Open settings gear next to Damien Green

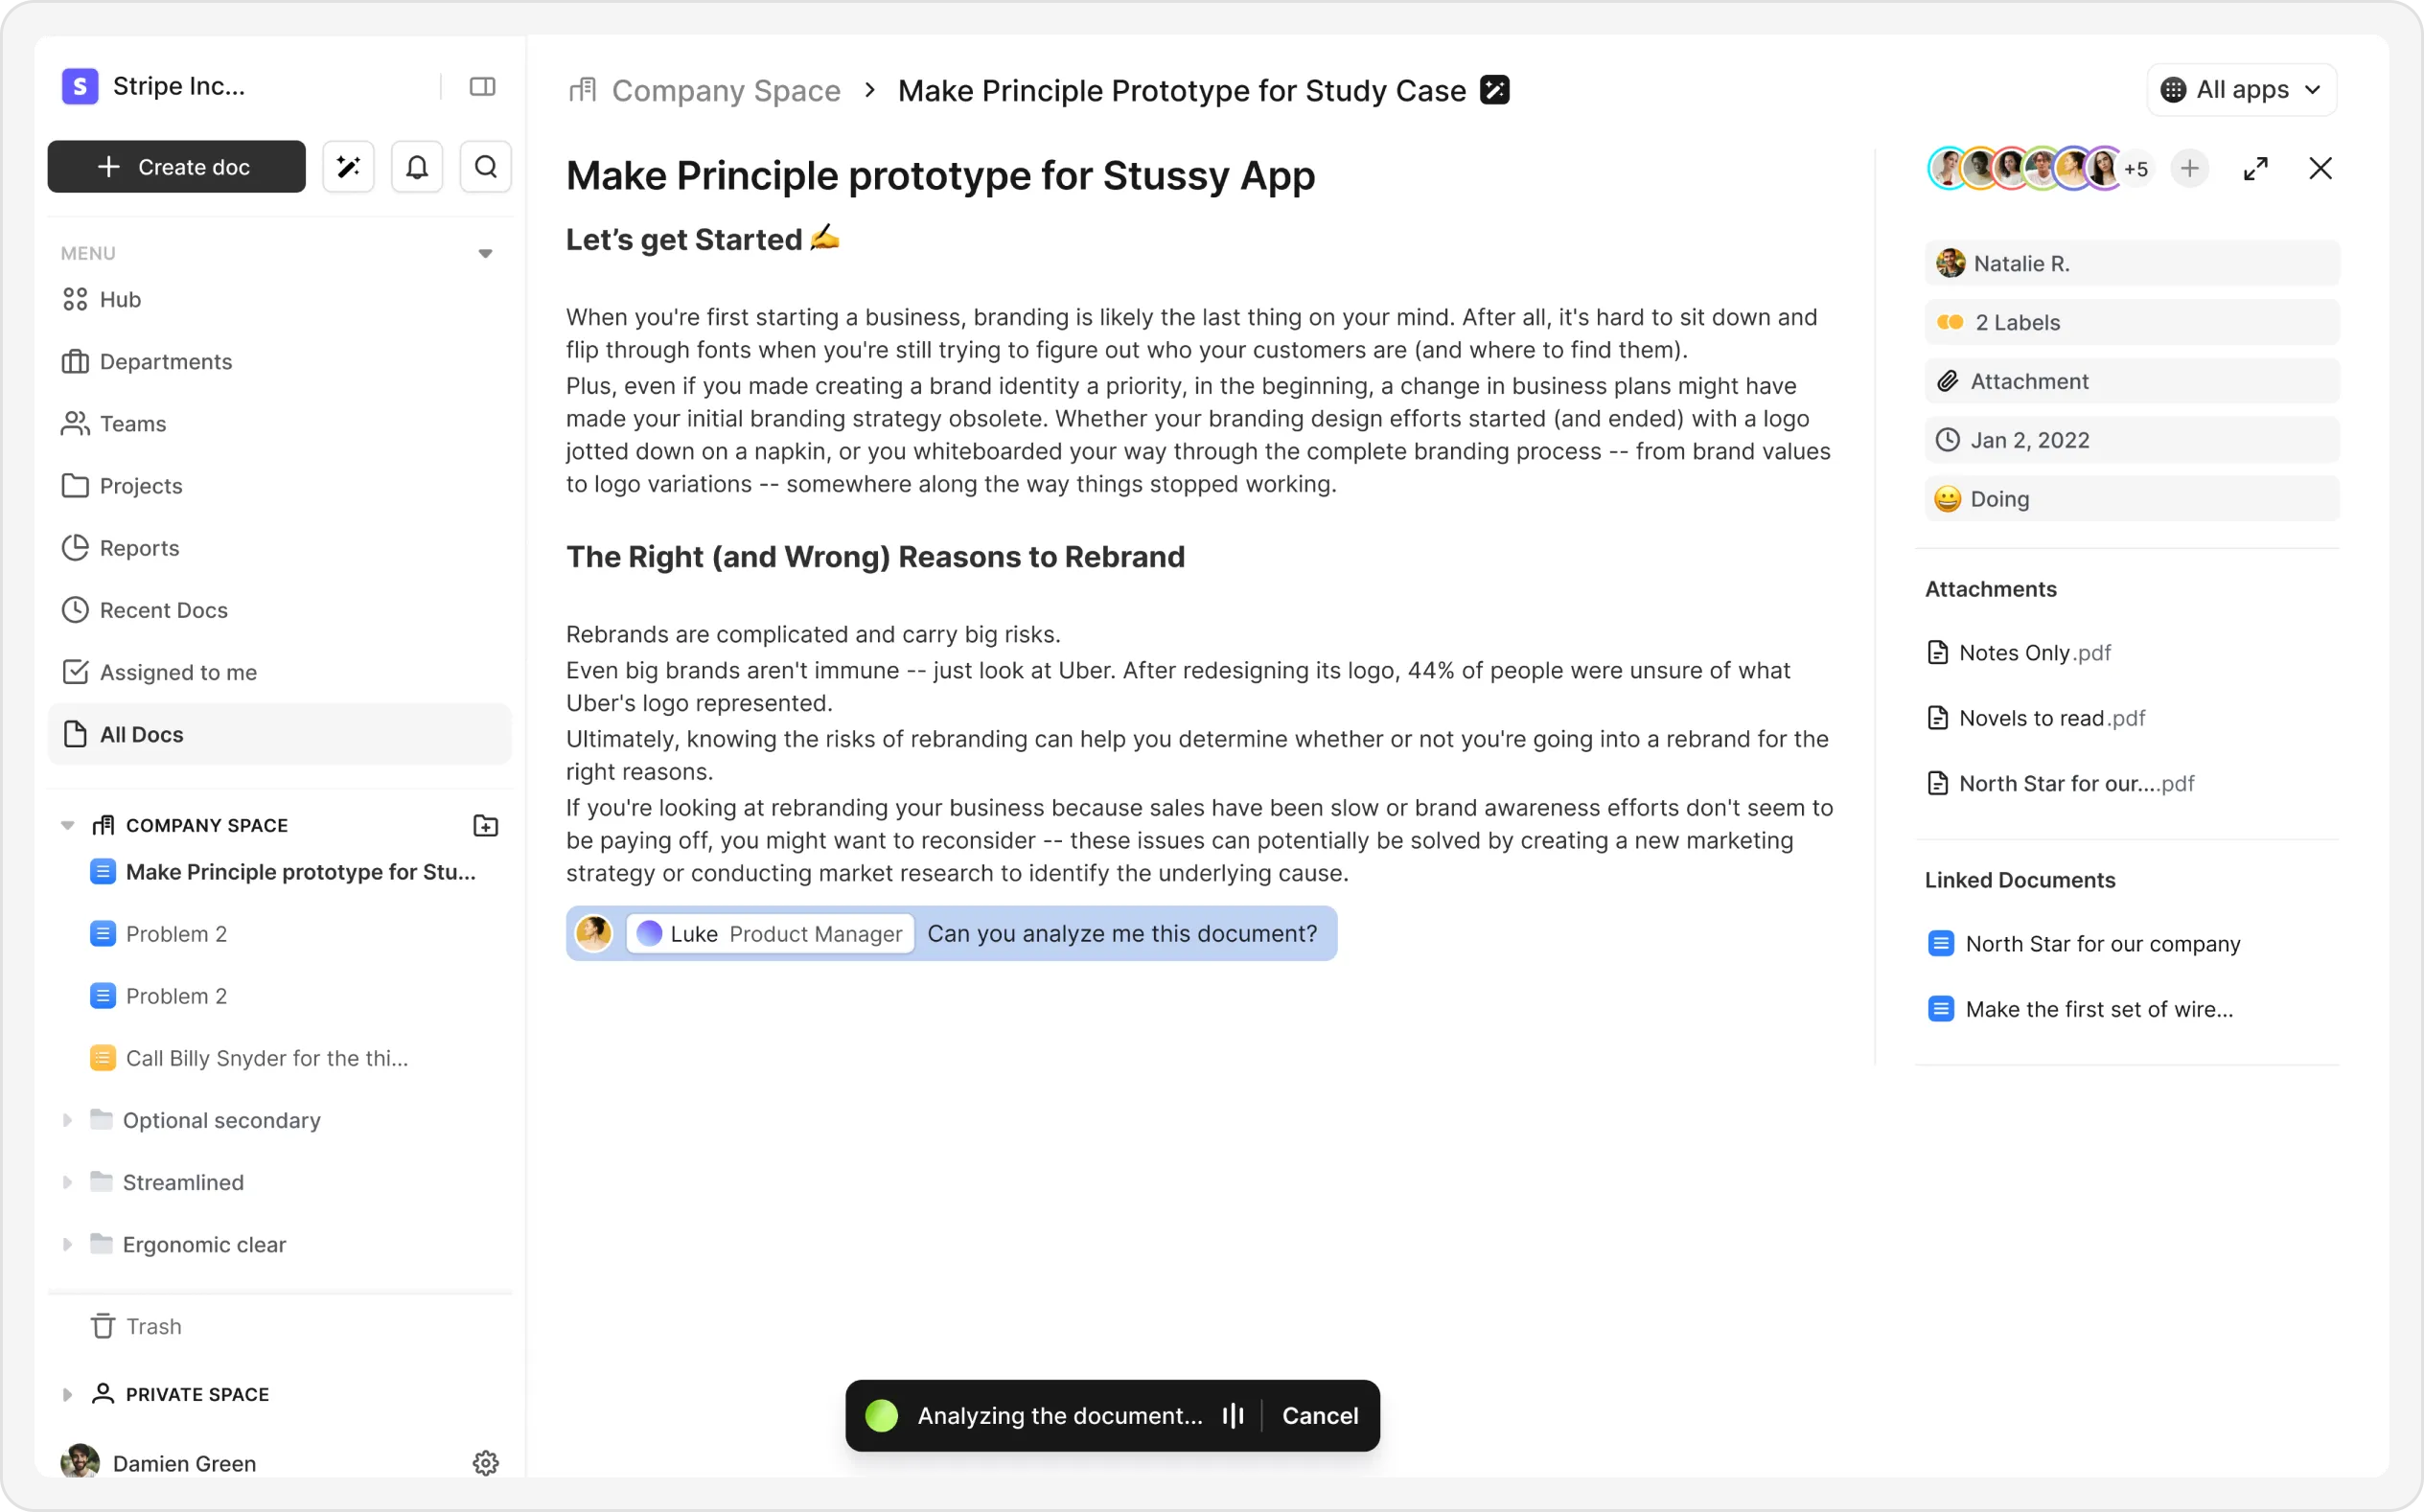pyautogui.click(x=485, y=1463)
